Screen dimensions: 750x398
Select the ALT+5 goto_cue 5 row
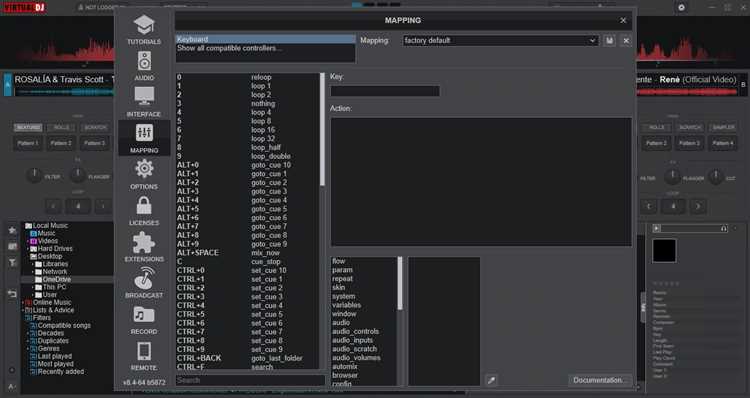click(247, 209)
